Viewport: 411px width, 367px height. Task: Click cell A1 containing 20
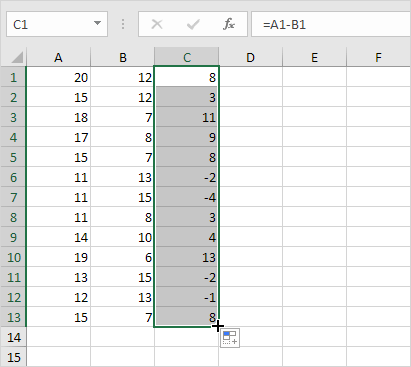click(58, 77)
